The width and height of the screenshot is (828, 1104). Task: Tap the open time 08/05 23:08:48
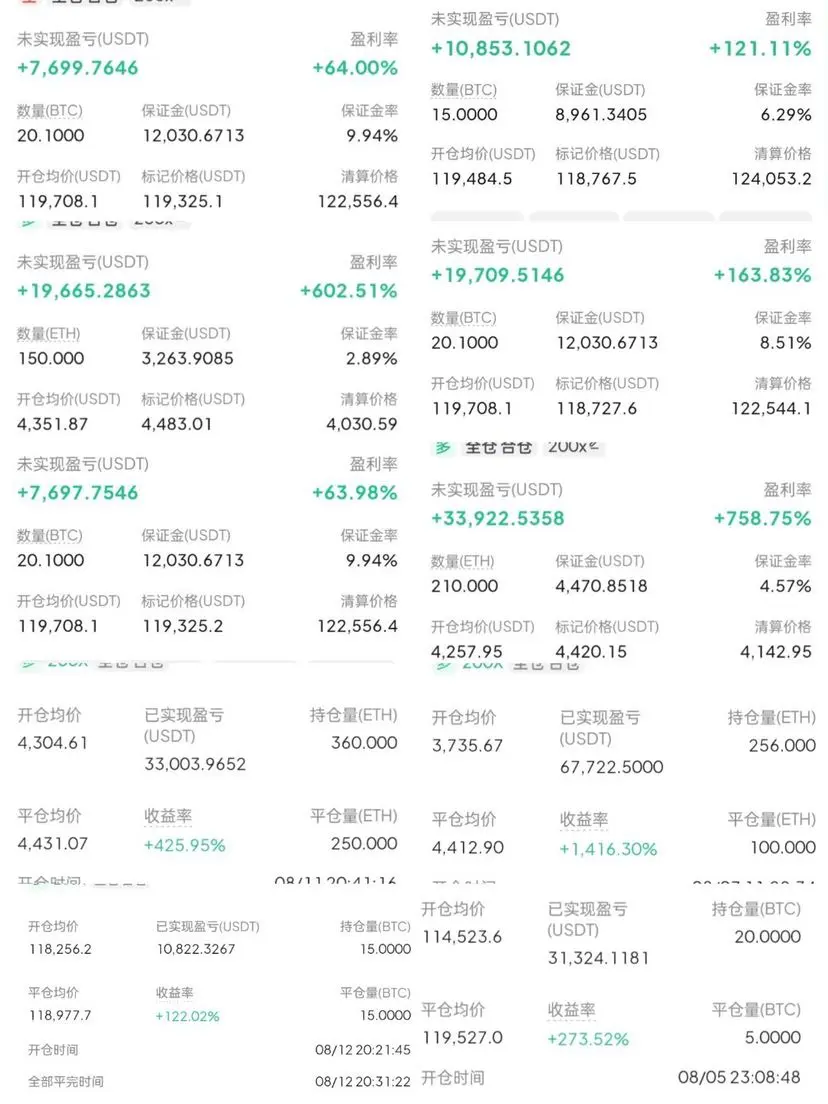pyautogui.click(x=739, y=1077)
